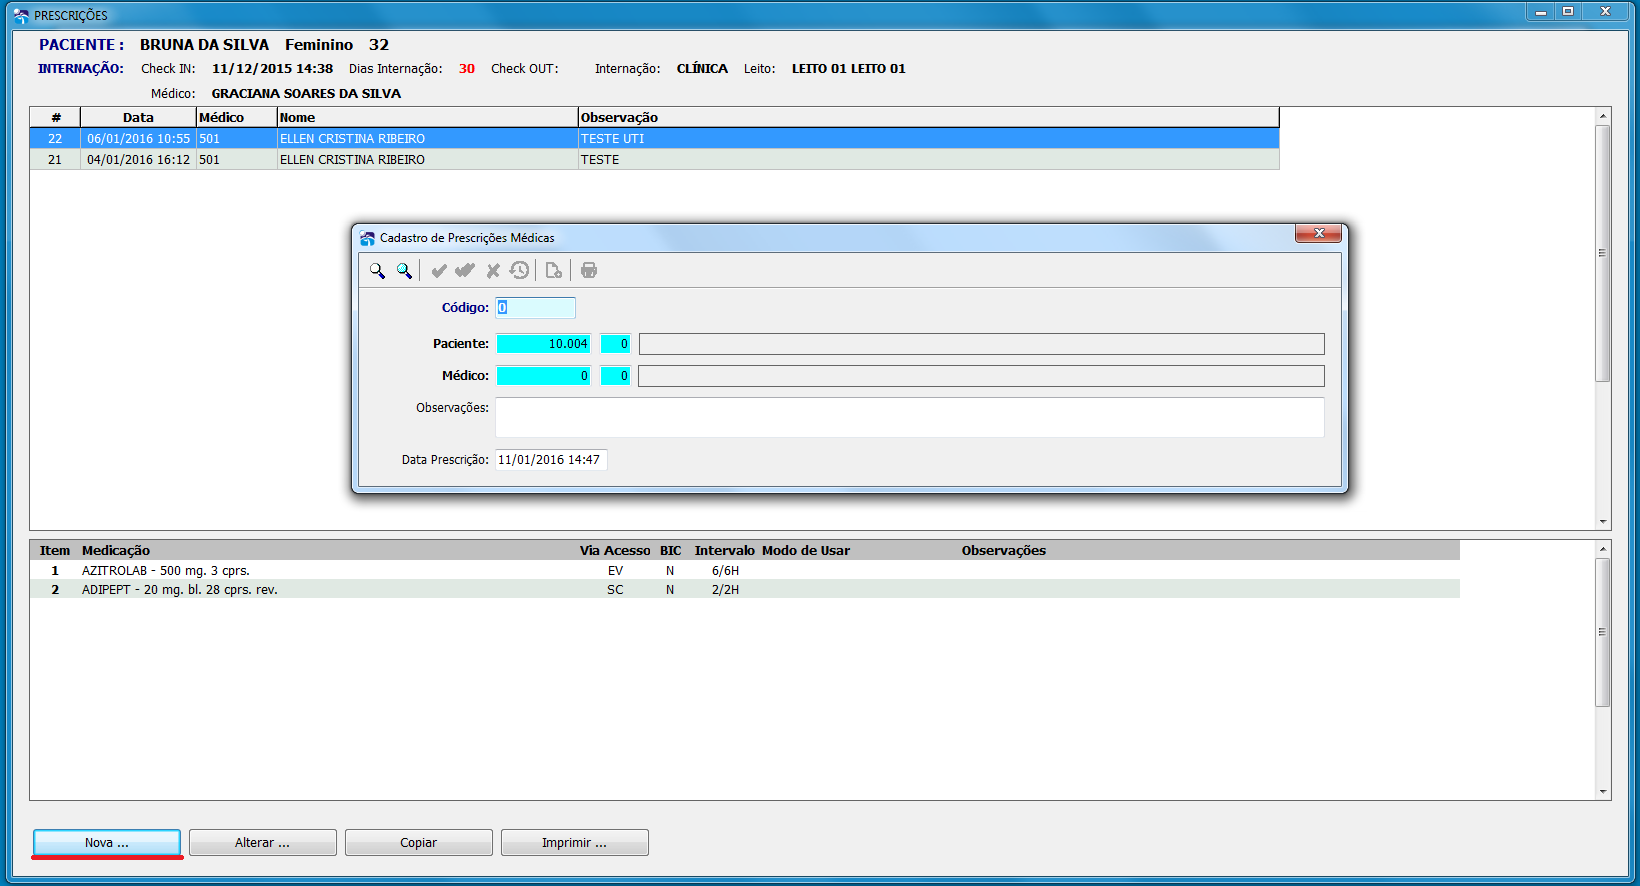Focus the Código input field
Image resolution: width=1640 pixels, height=886 pixels.
click(535, 308)
